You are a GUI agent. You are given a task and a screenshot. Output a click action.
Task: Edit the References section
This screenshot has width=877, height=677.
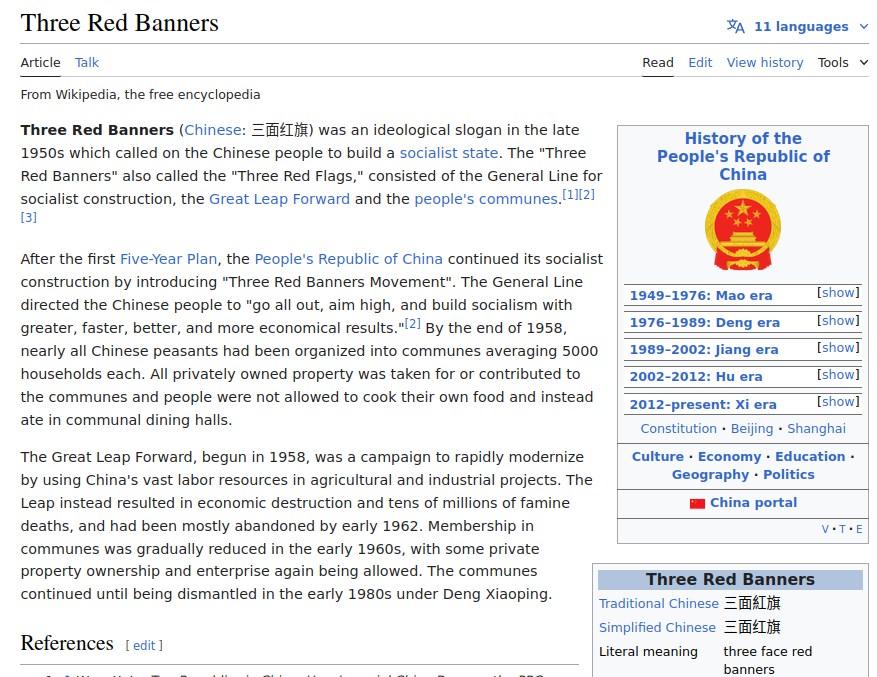point(144,646)
